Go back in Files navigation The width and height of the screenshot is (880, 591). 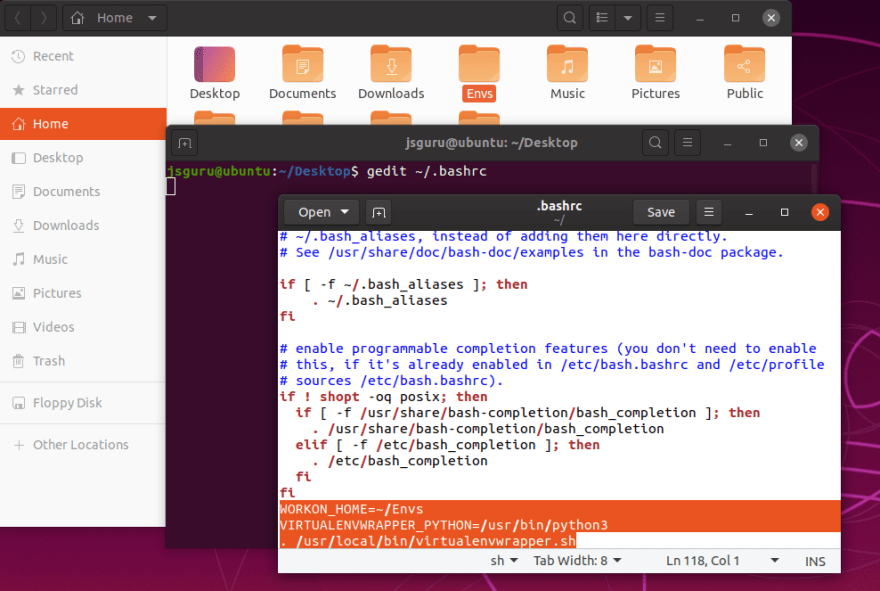point(17,18)
